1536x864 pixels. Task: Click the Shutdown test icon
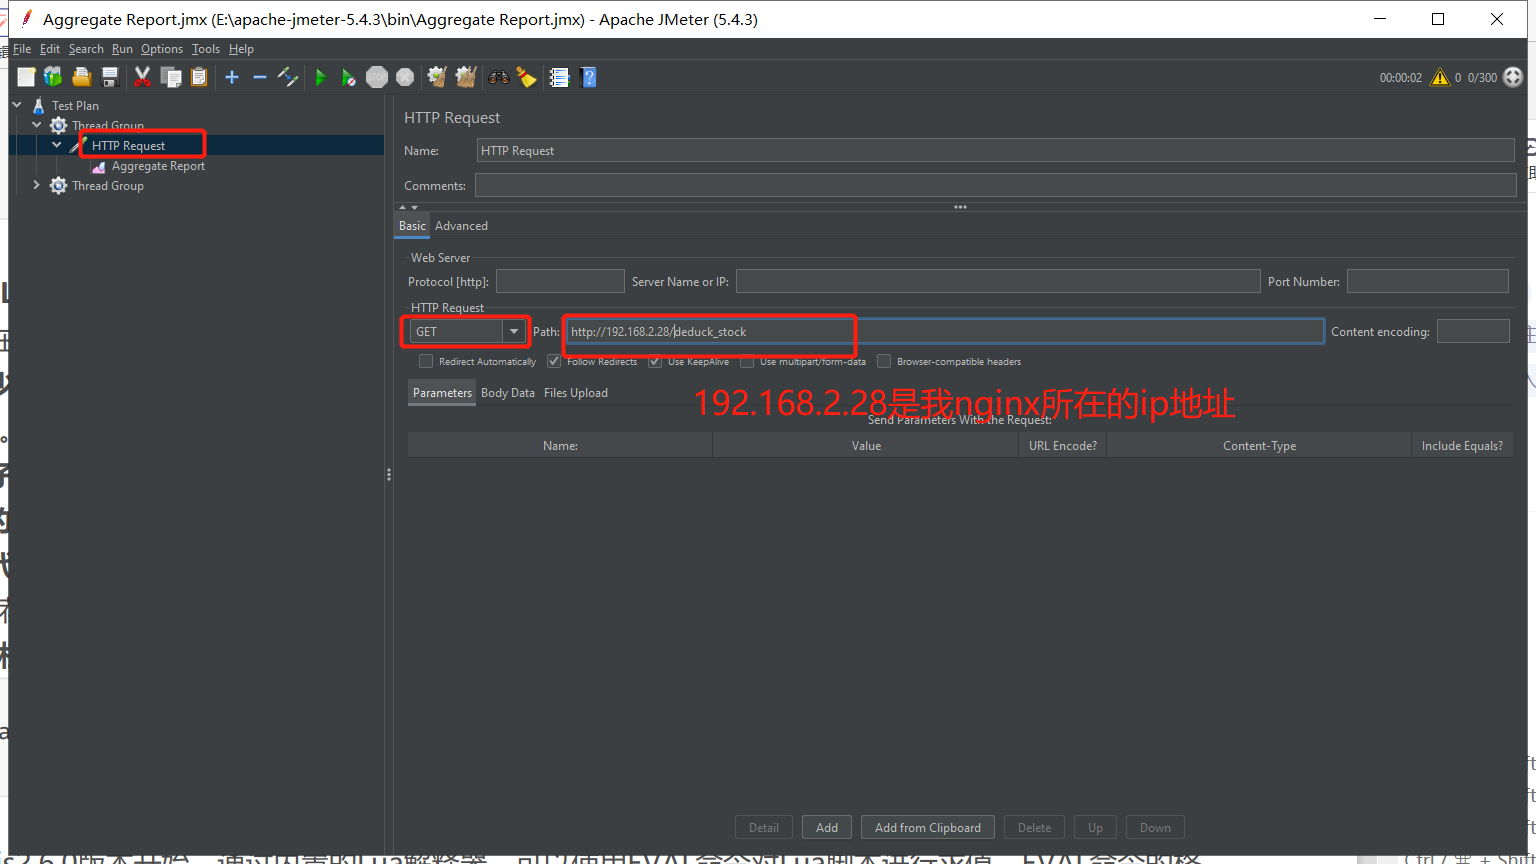pyautogui.click(x=405, y=77)
